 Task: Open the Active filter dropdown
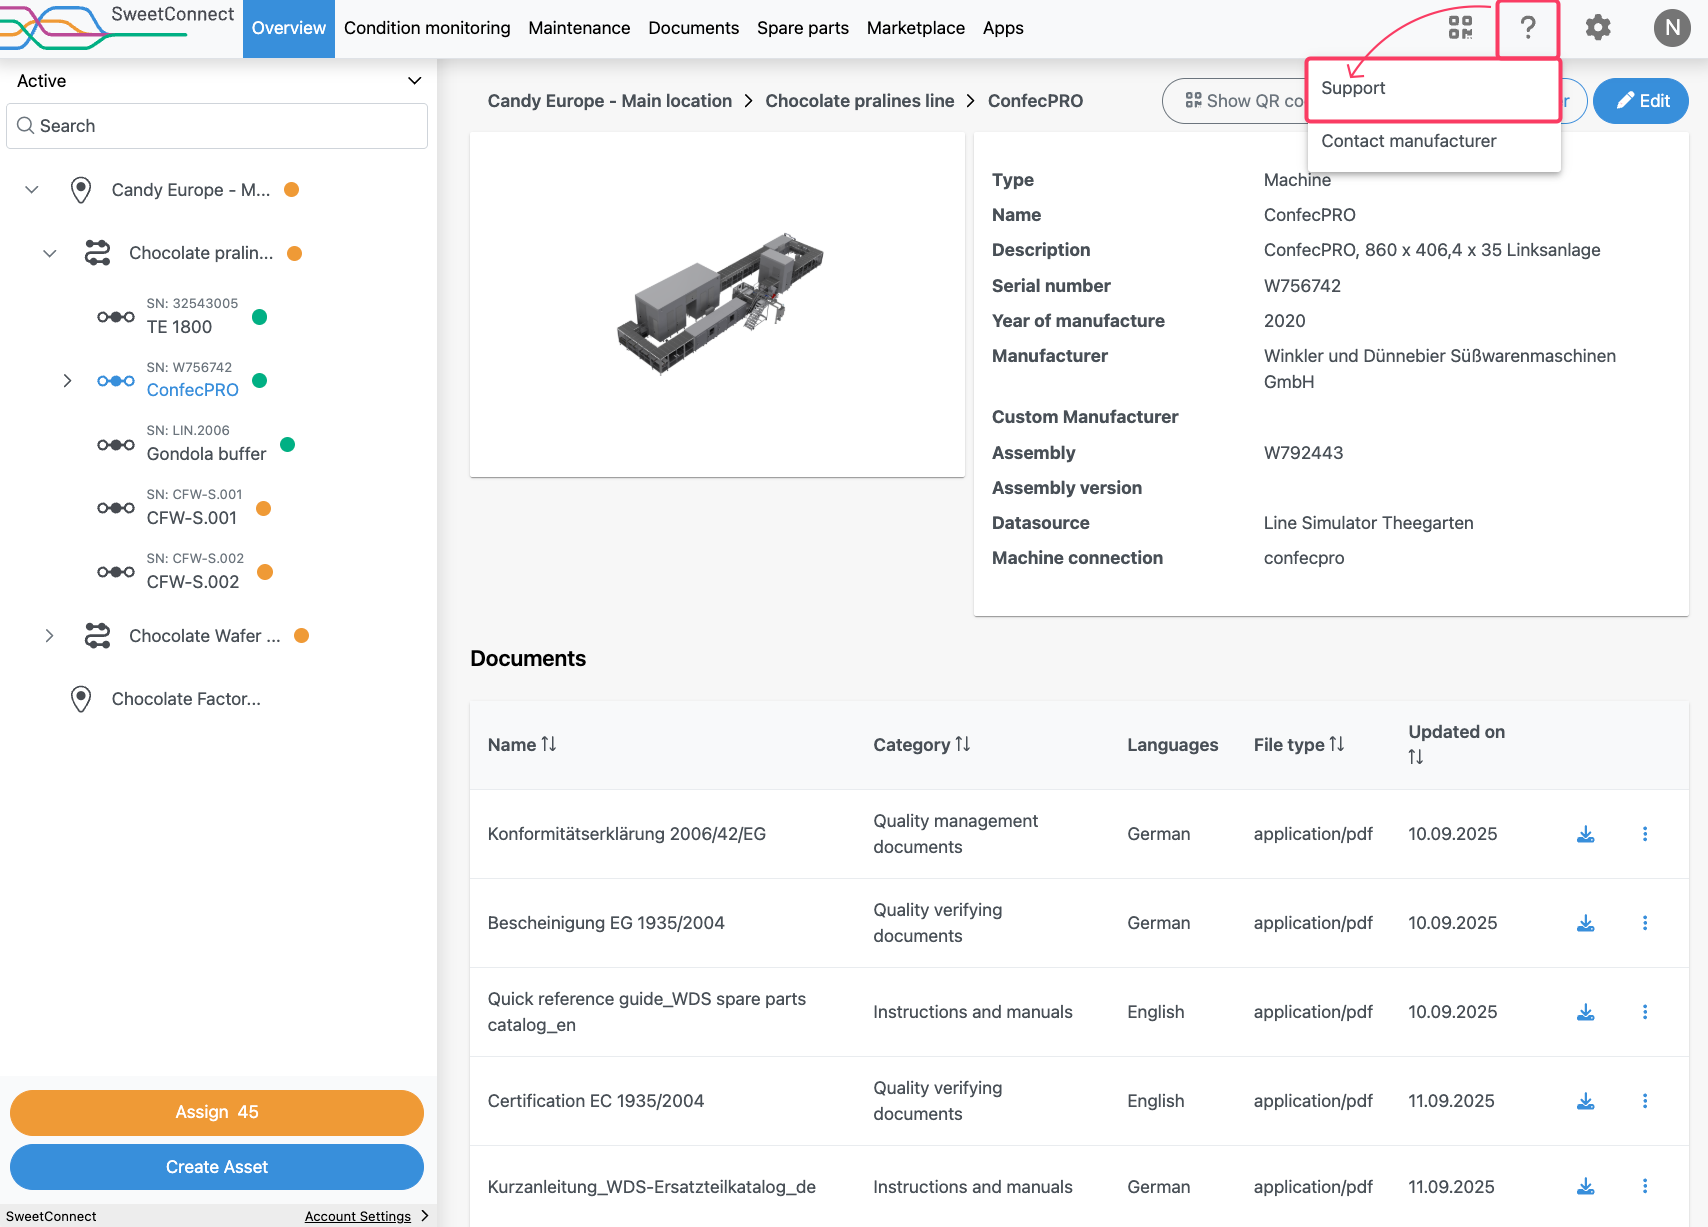pos(218,81)
